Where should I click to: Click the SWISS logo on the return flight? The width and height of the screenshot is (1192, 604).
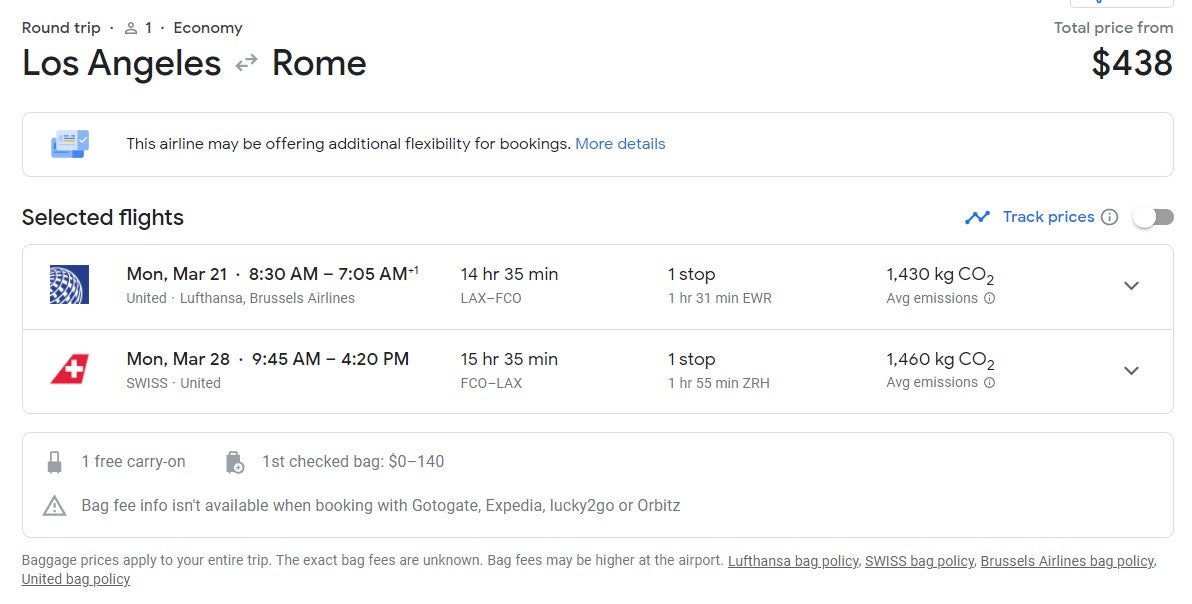(x=68, y=370)
